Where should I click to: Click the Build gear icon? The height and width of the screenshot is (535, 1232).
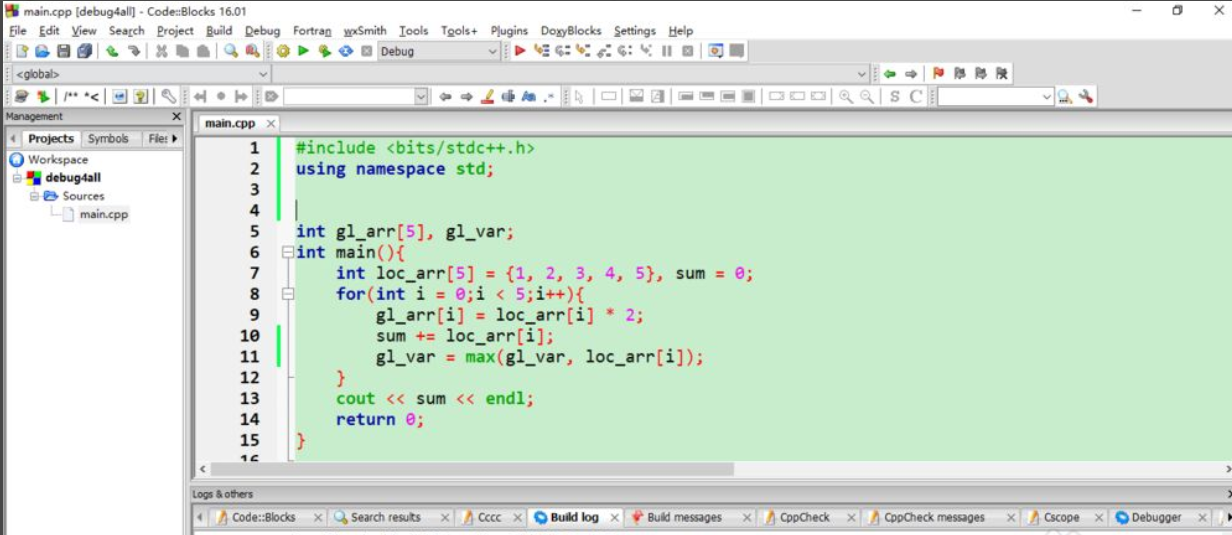(283, 51)
